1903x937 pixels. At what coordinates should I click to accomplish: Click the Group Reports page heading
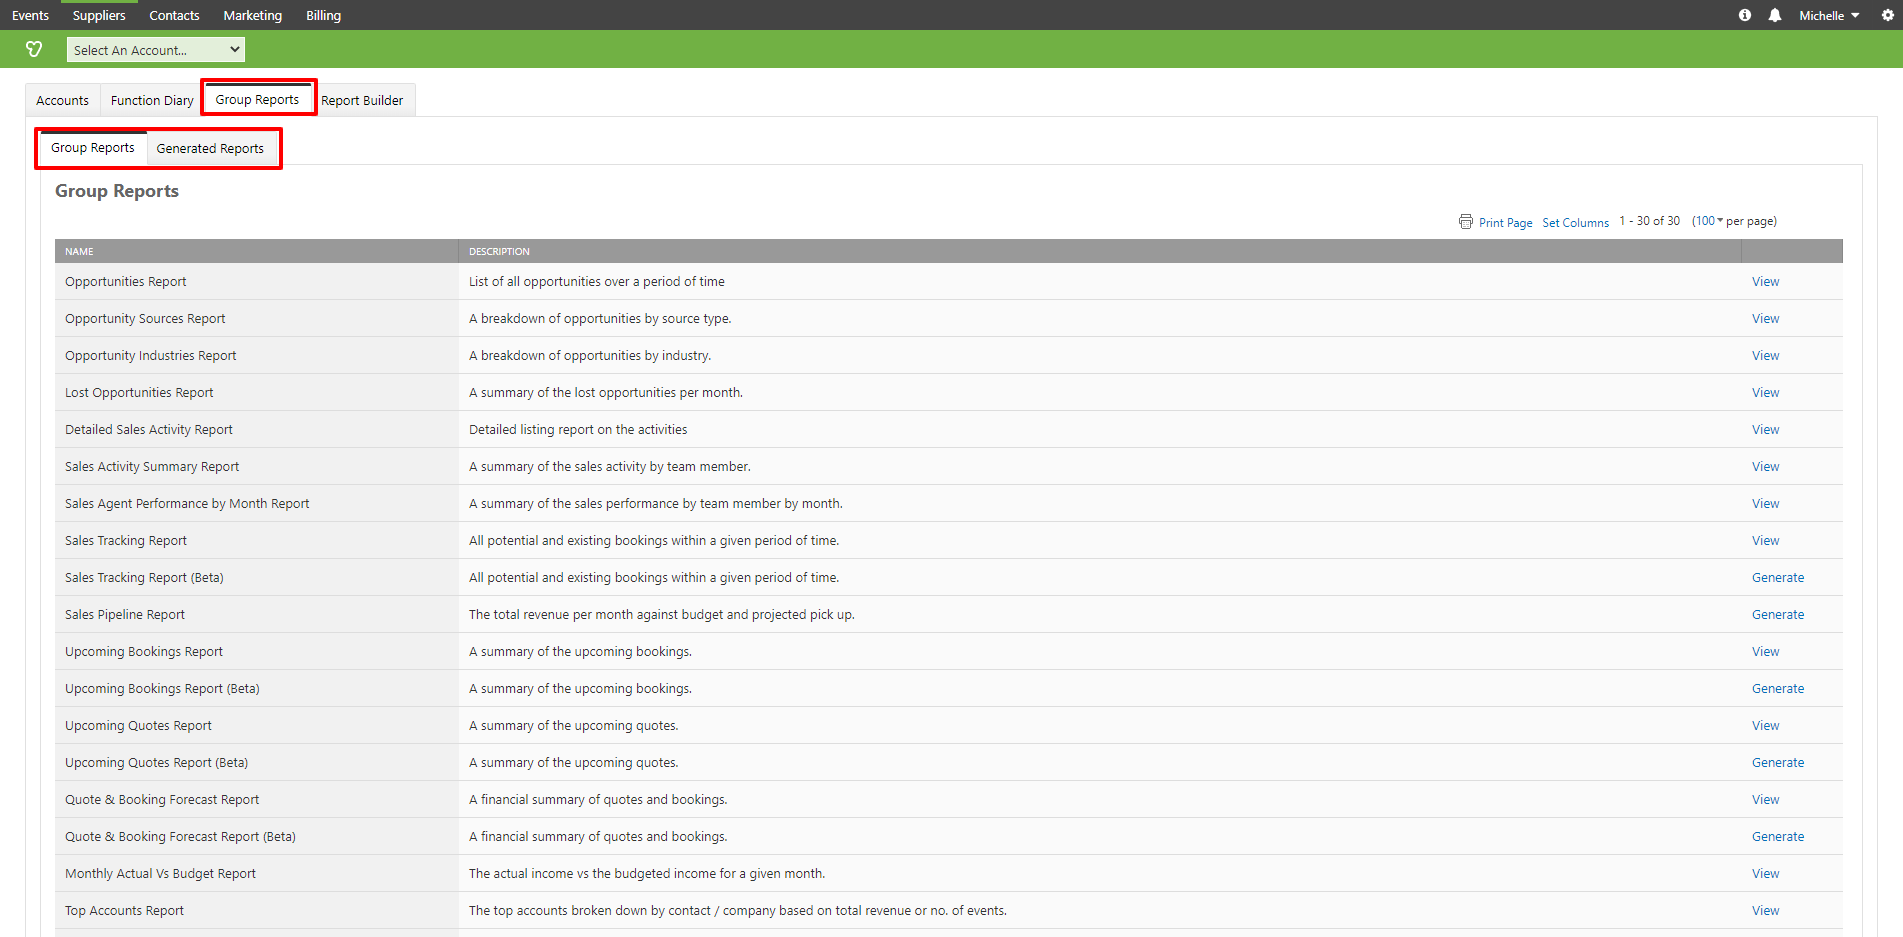click(x=117, y=191)
